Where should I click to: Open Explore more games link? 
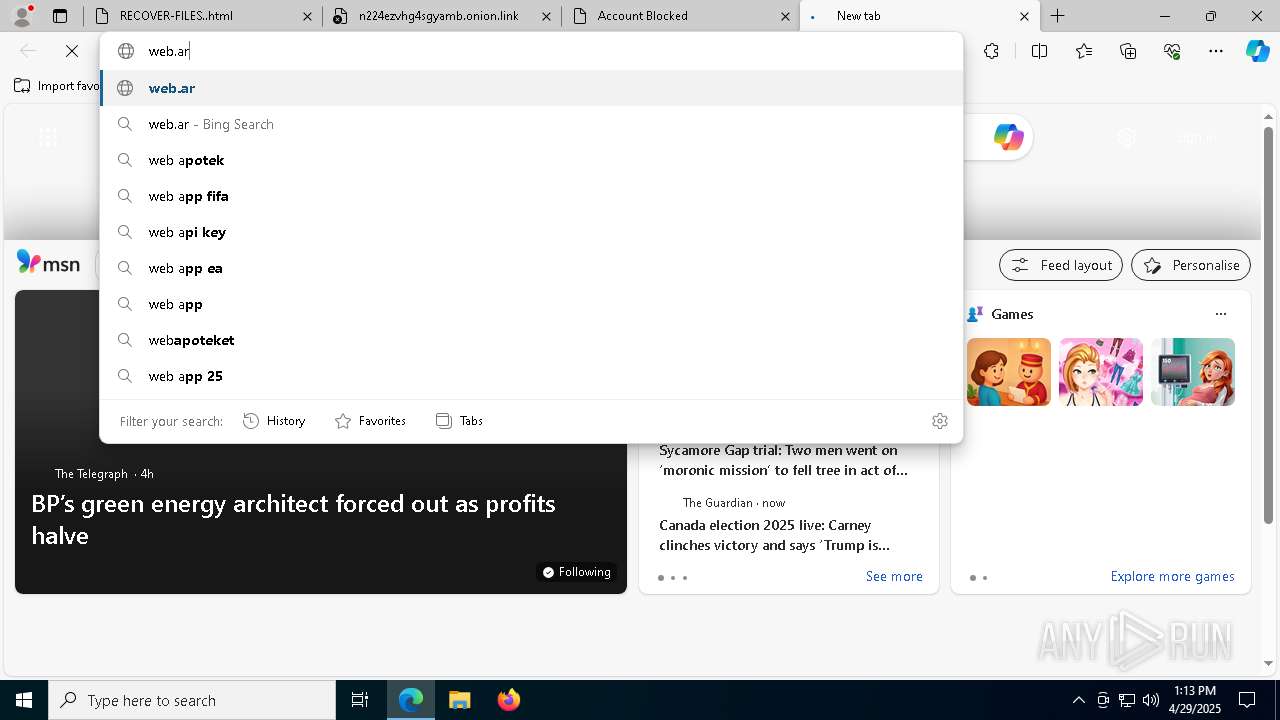click(x=1172, y=576)
